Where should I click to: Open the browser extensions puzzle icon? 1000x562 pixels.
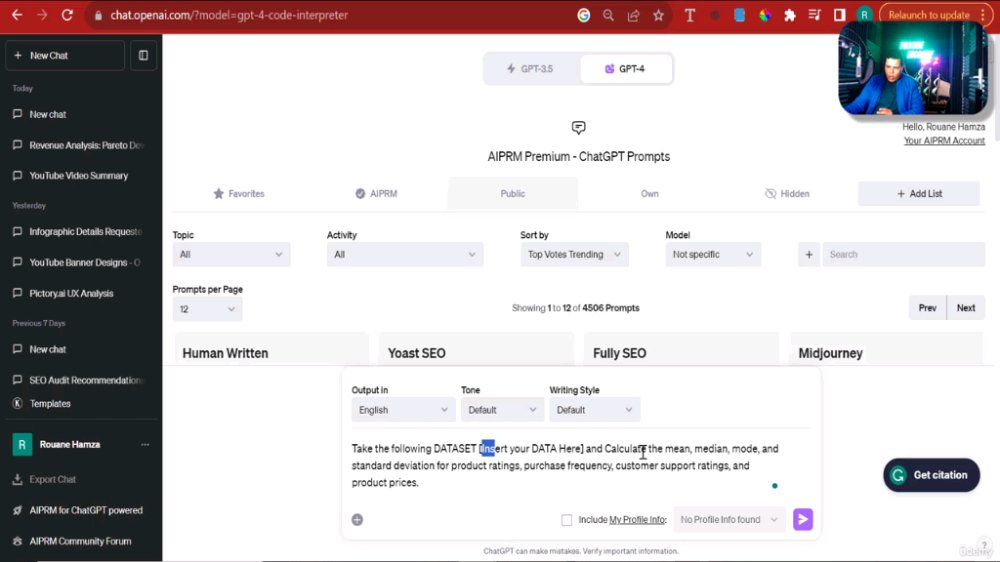tap(790, 15)
